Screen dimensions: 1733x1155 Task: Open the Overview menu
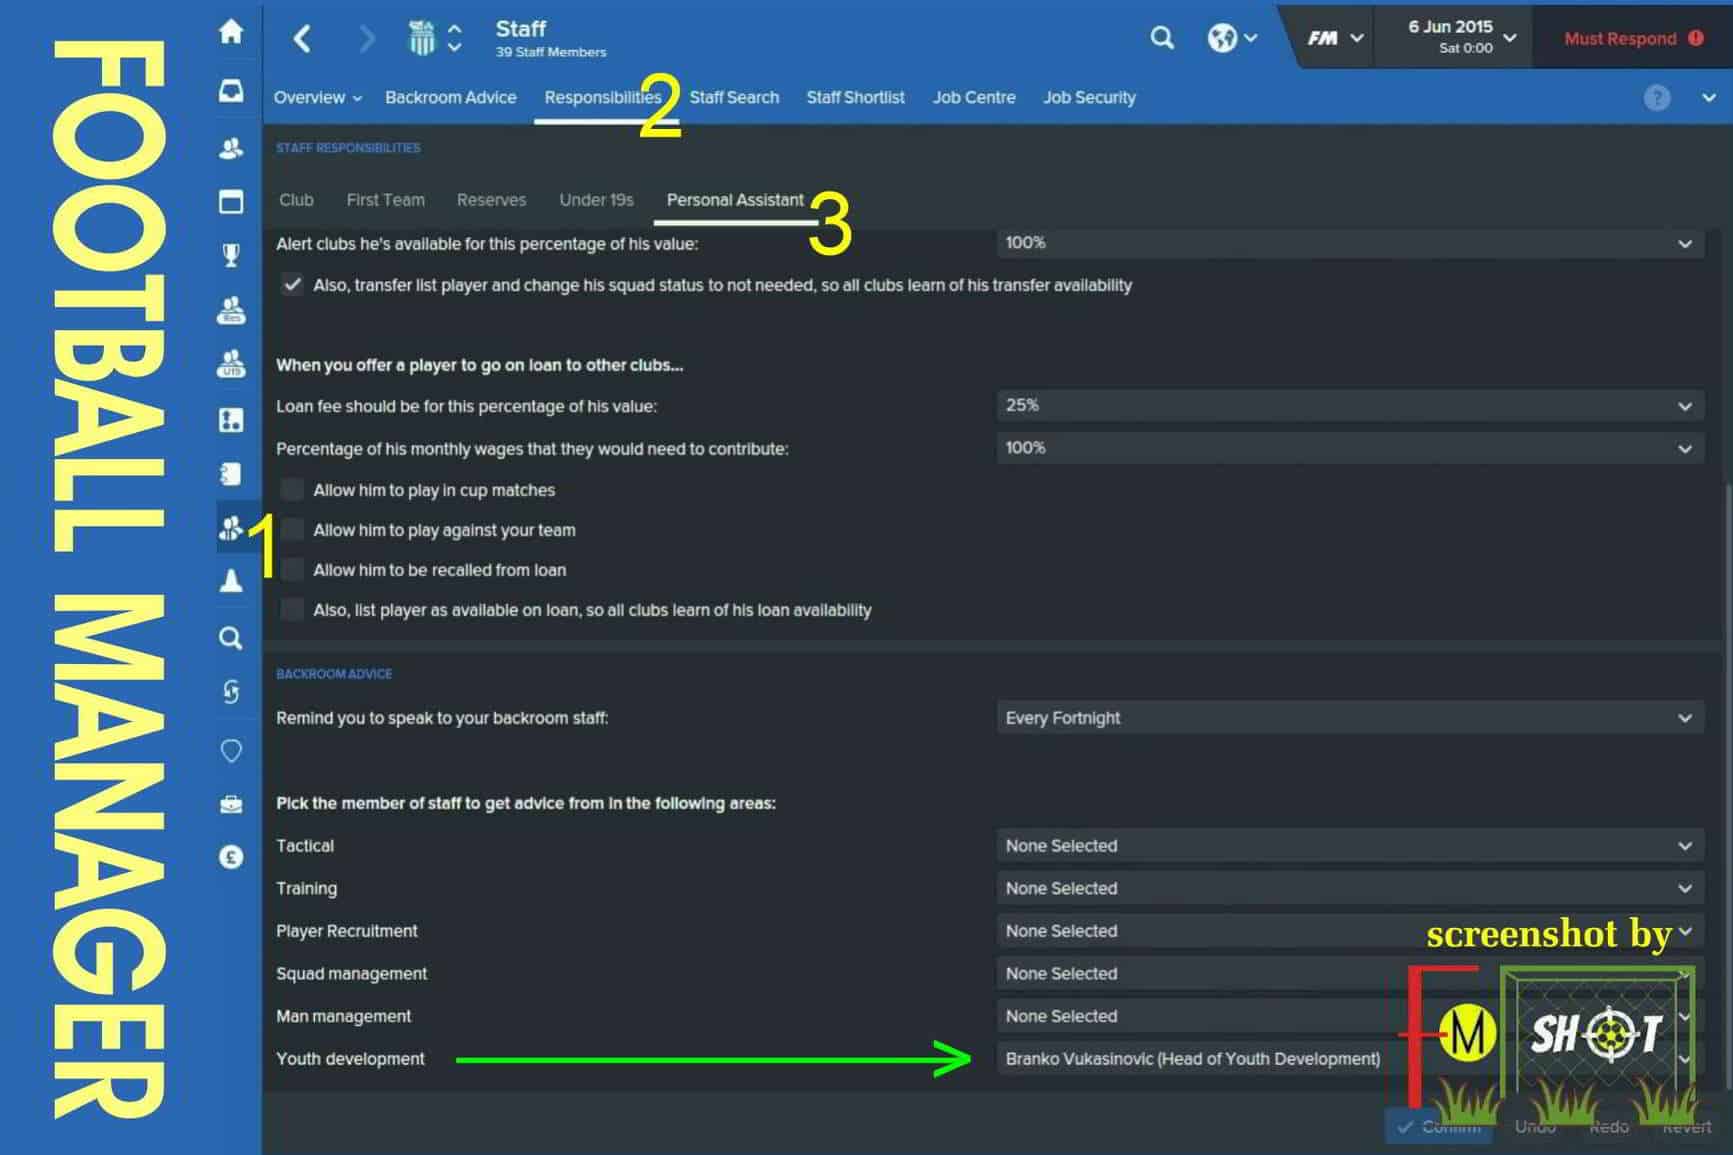click(317, 98)
